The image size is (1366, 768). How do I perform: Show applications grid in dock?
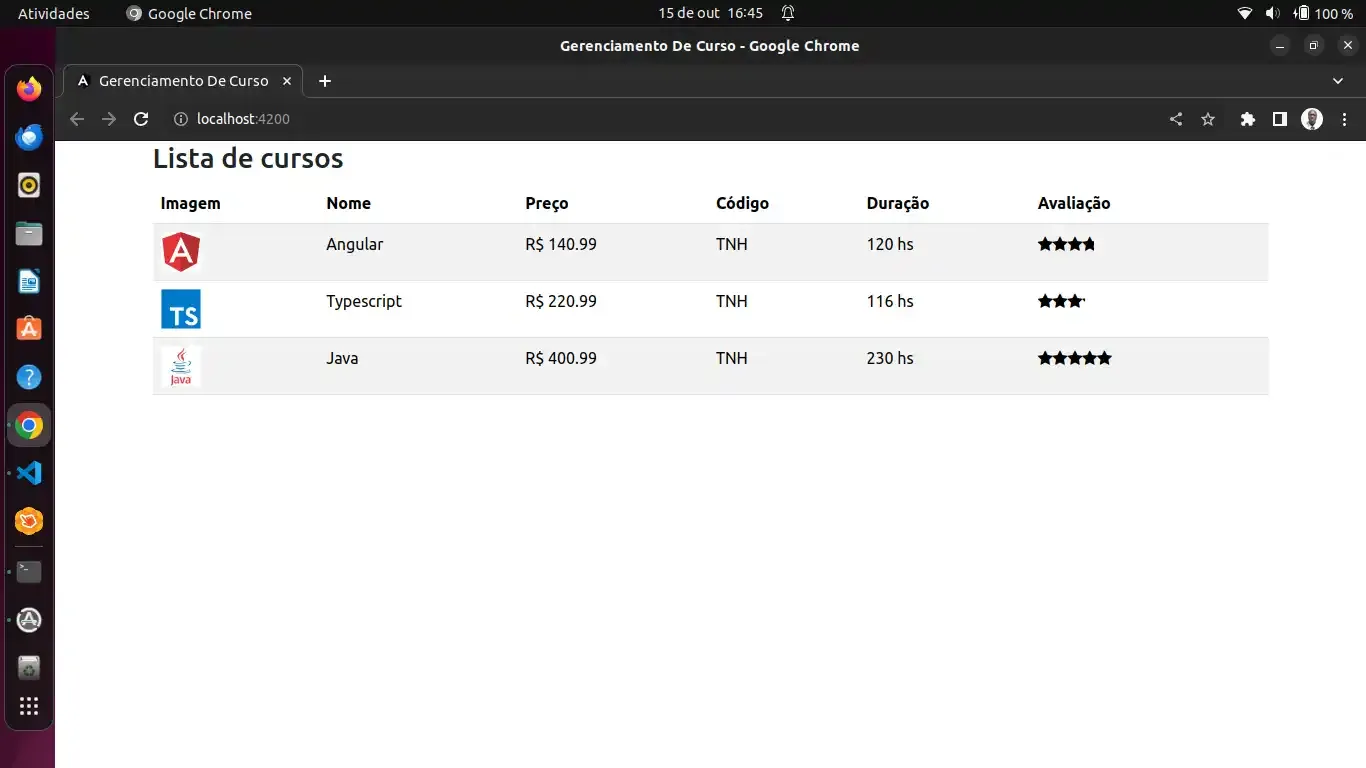29,706
